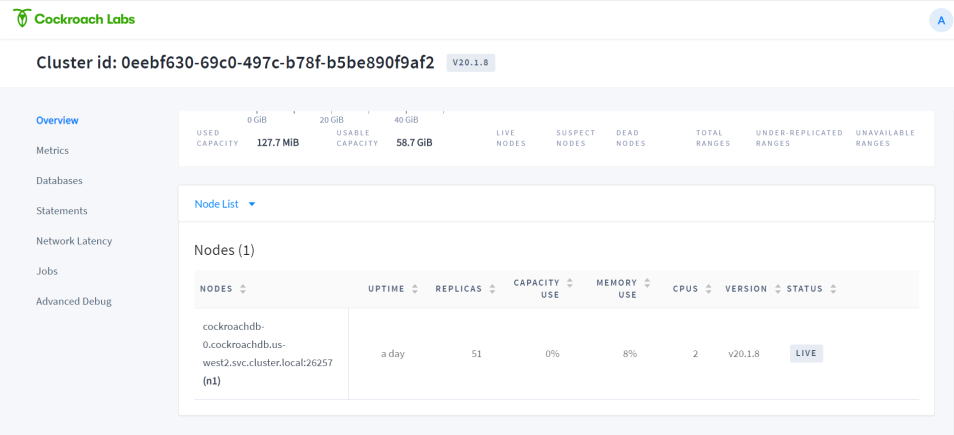The height and width of the screenshot is (435, 954).
Task: Click the USABLE CAPACITY label
Action: point(357,138)
